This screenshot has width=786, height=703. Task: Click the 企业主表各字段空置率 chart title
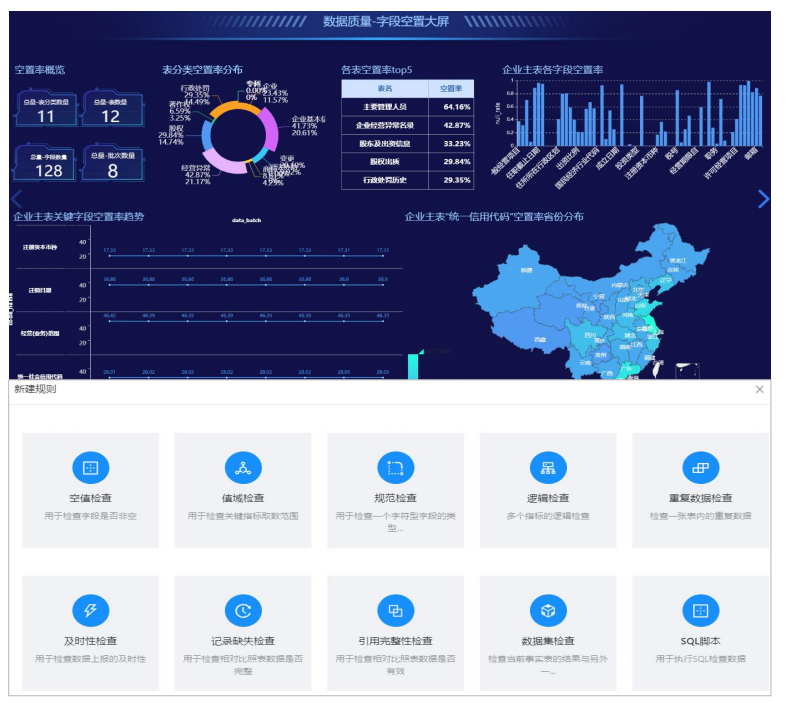[x=553, y=70]
